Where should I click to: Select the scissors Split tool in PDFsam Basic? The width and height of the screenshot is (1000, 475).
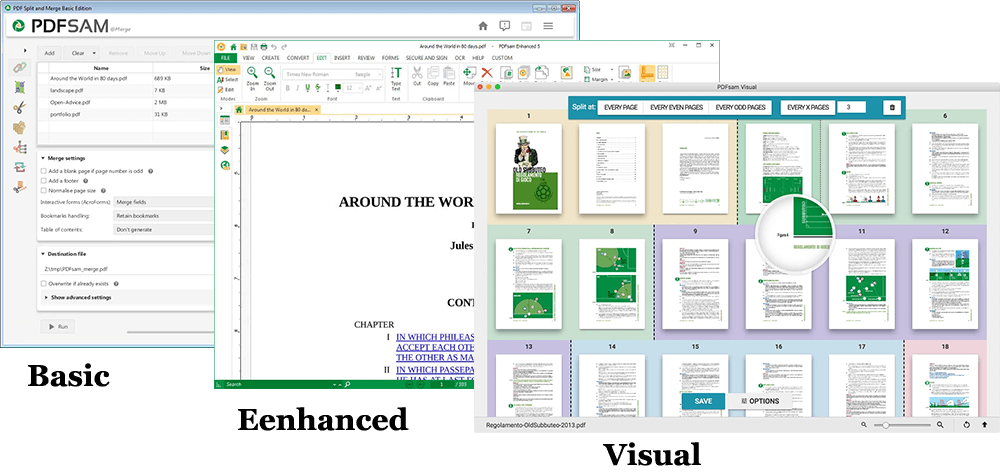[19, 107]
